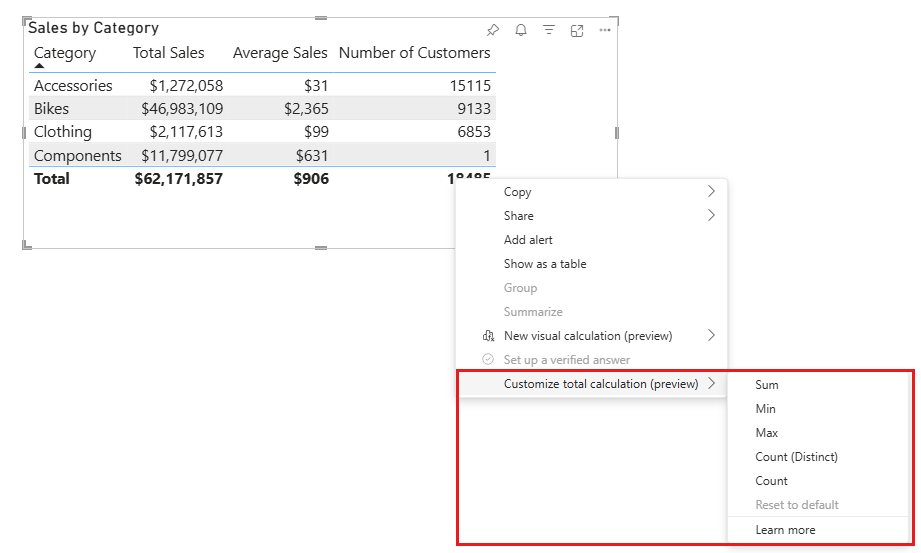
Task: Open the More options ellipsis
Action: pyautogui.click(x=605, y=31)
